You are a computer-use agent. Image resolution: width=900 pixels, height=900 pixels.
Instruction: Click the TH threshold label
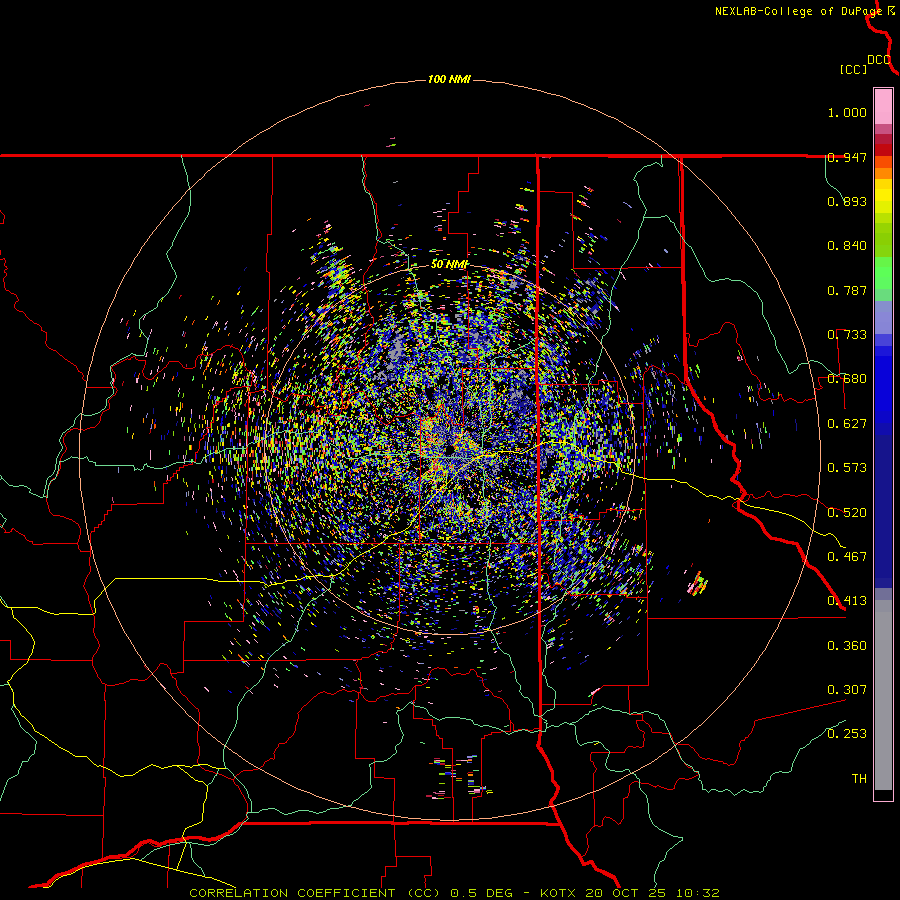click(859, 779)
